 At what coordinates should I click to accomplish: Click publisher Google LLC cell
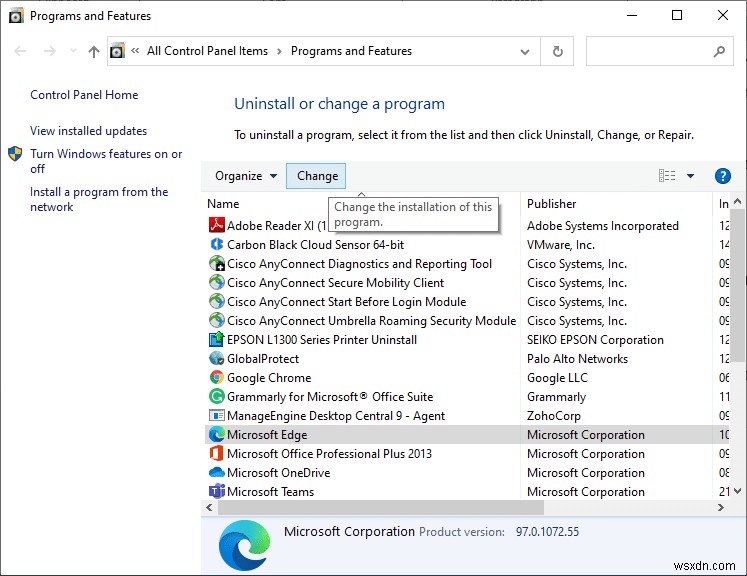[557, 378]
